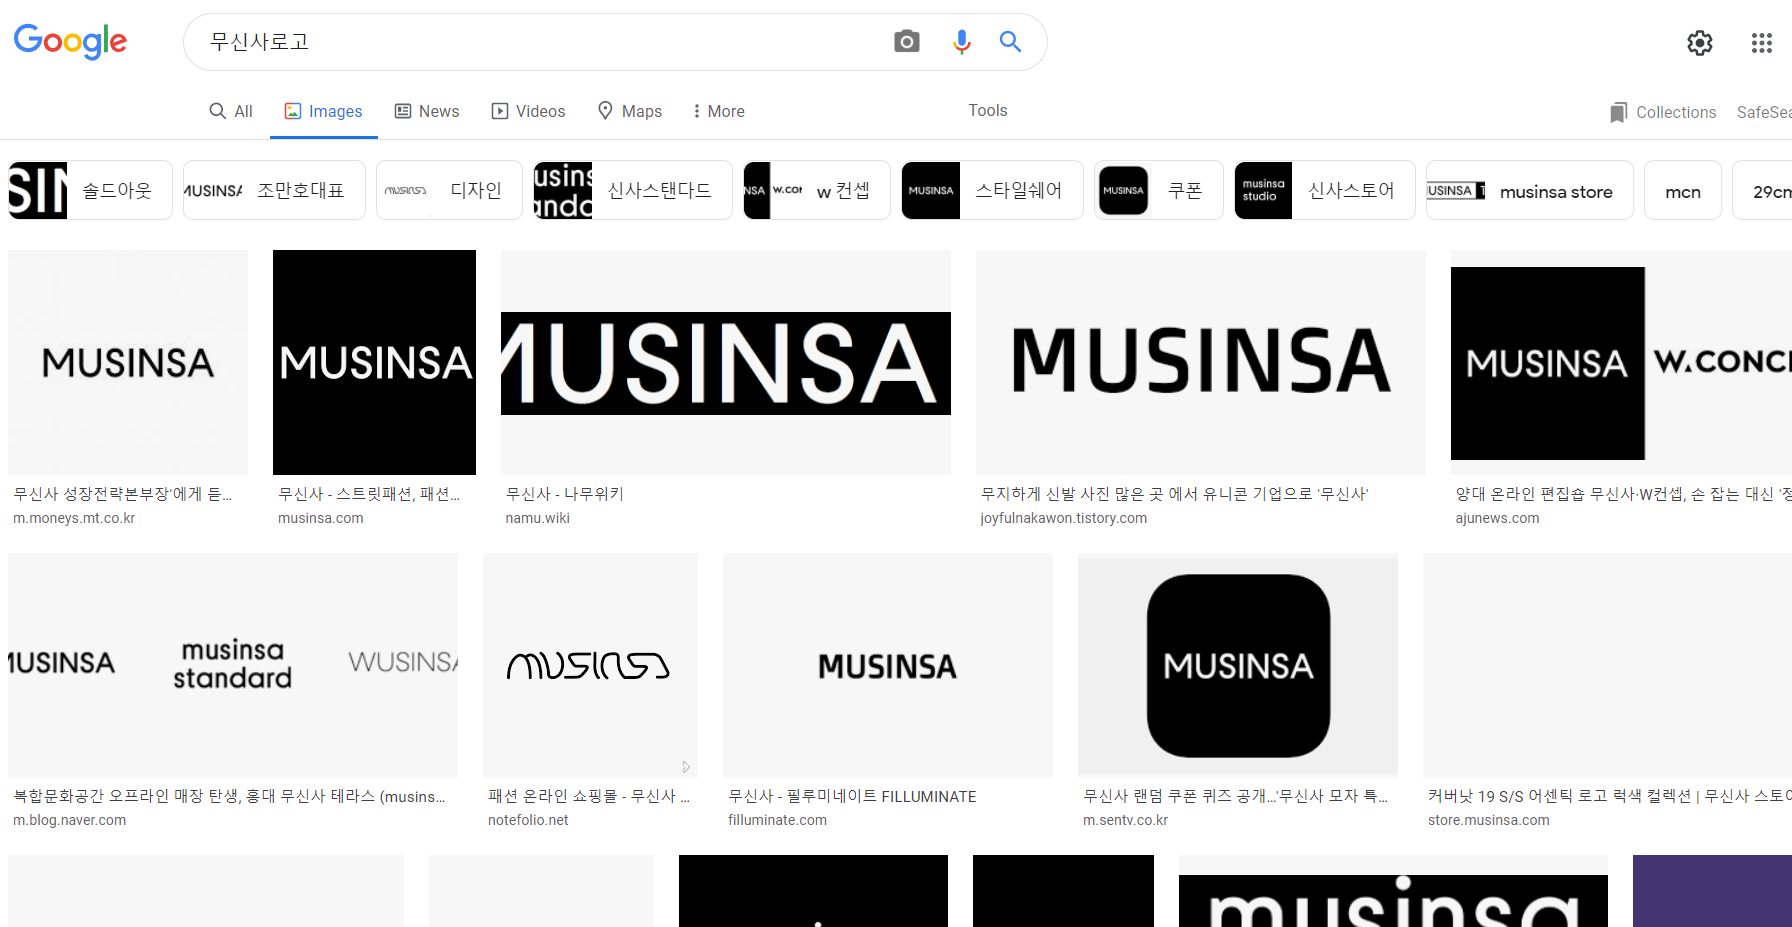Select the mcn filter chip
The height and width of the screenshot is (927, 1792).
1683,190
